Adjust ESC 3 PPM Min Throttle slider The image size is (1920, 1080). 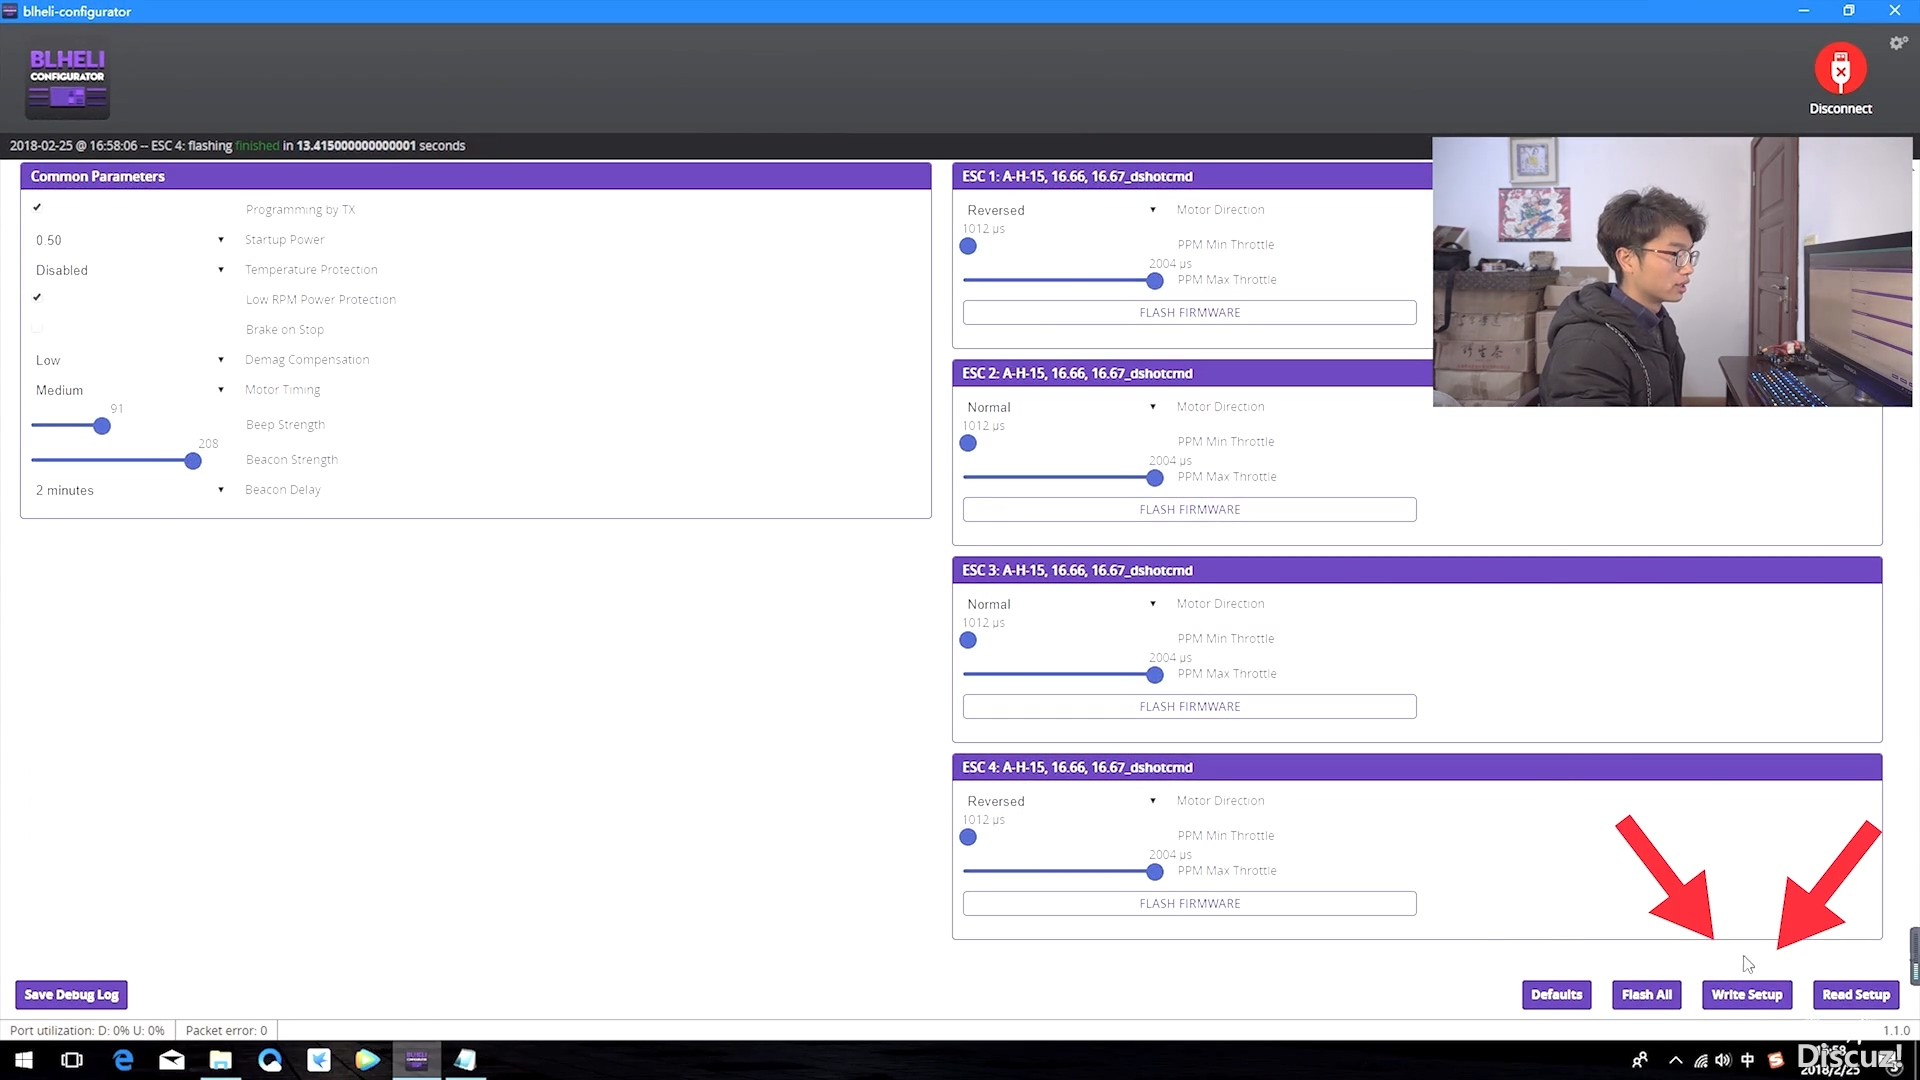coord(968,640)
